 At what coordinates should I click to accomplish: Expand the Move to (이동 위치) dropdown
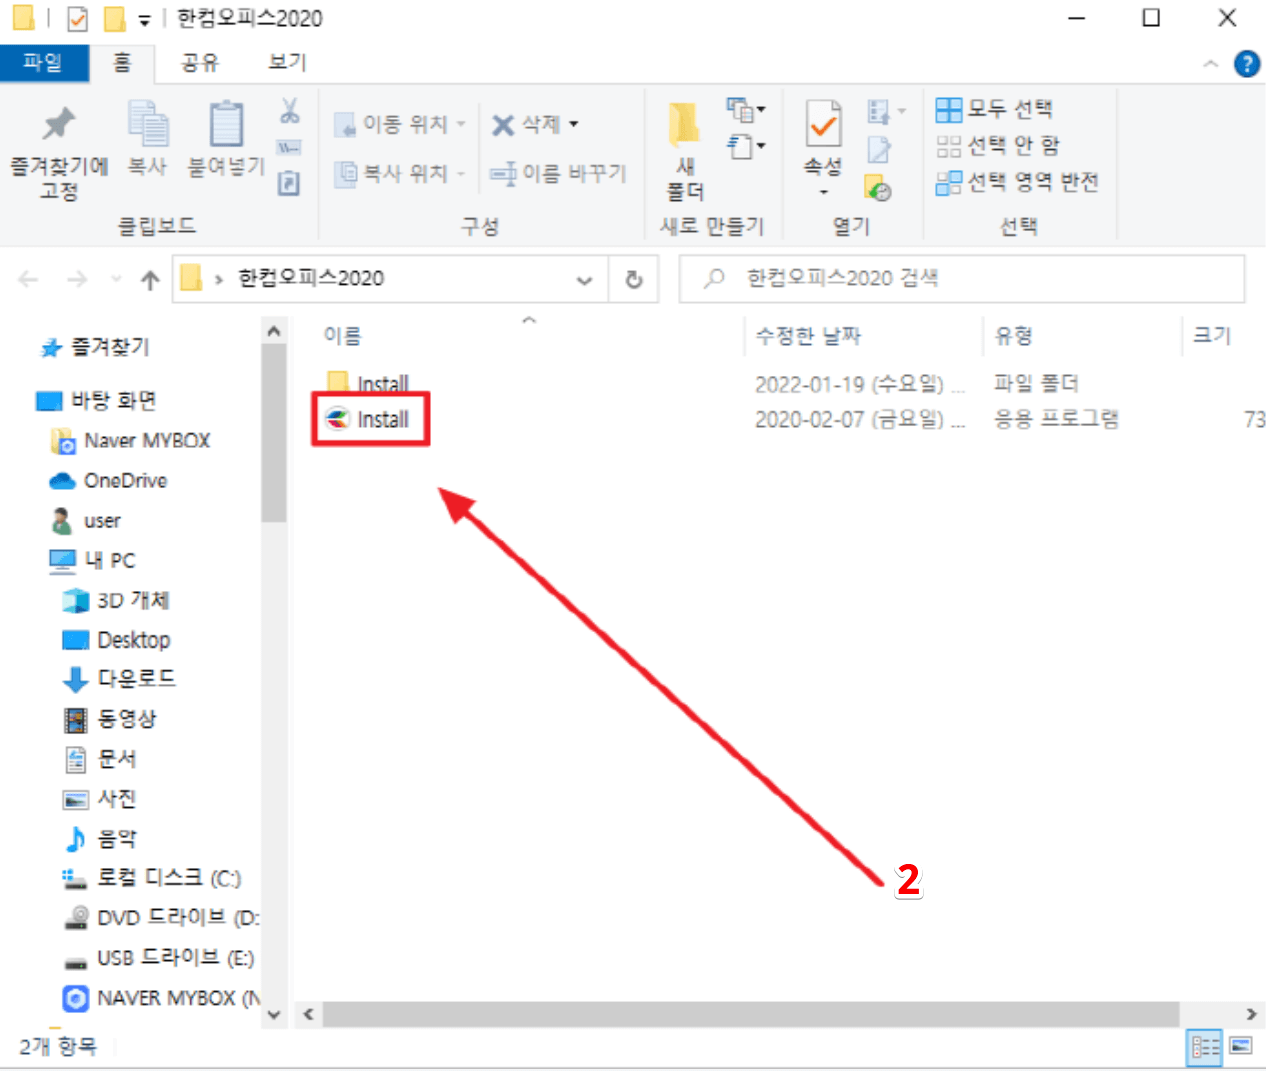pos(459,124)
